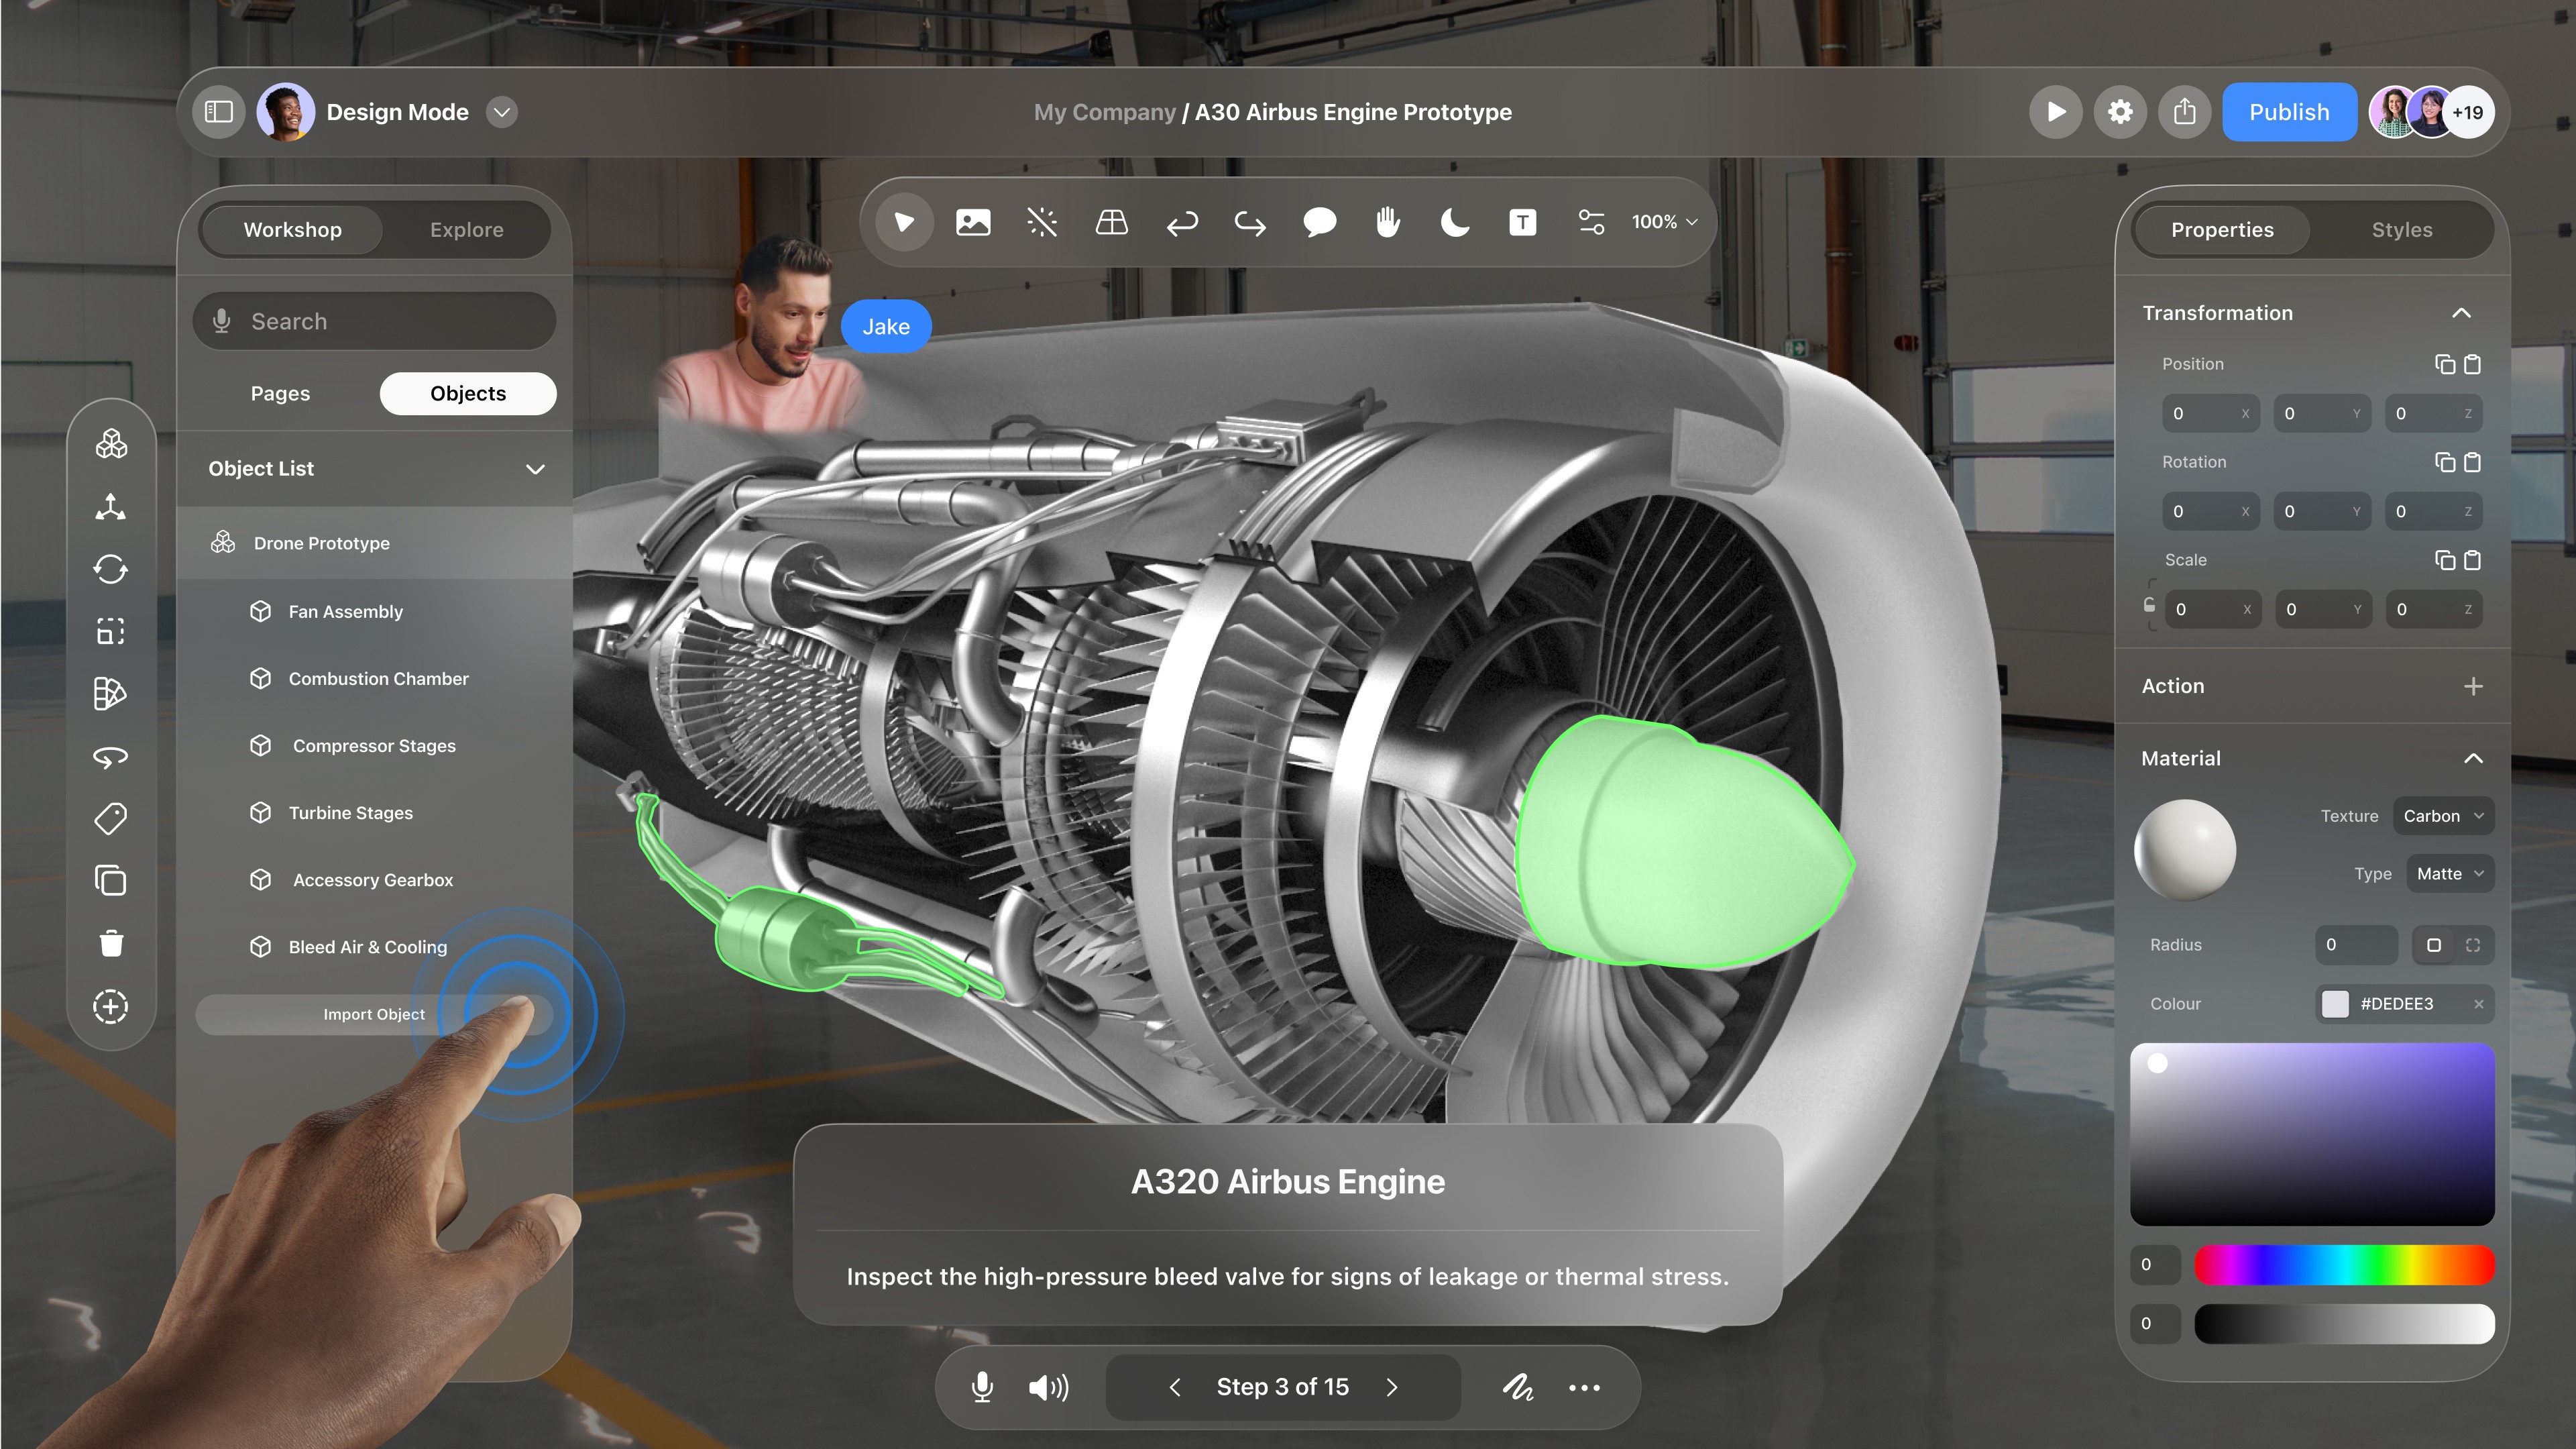Click the rainbow hue slider
Screen dimensions: 2576x1449
tap(2343, 1265)
